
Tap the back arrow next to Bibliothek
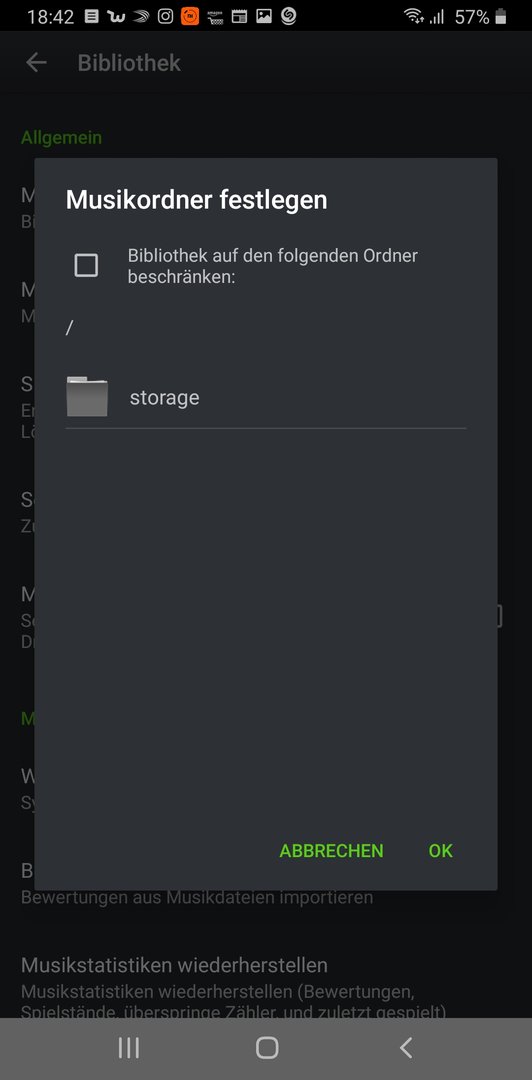click(x=36, y=63)
